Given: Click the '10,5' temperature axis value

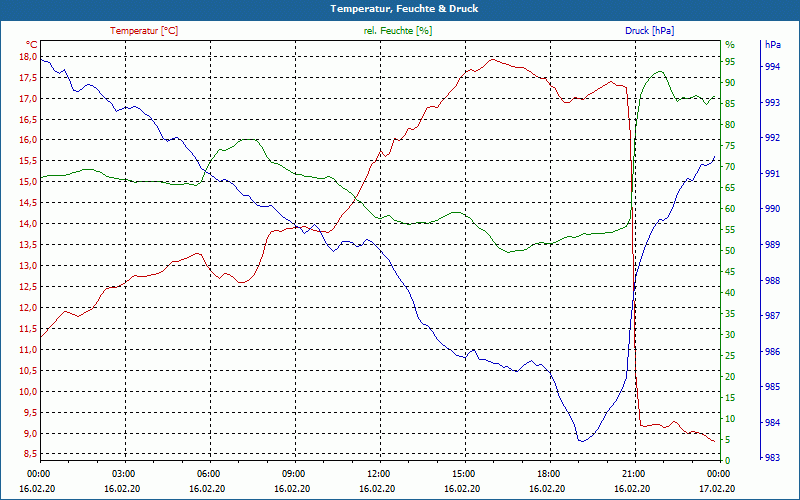Looking at the screenshot, I should click(28, 371).
